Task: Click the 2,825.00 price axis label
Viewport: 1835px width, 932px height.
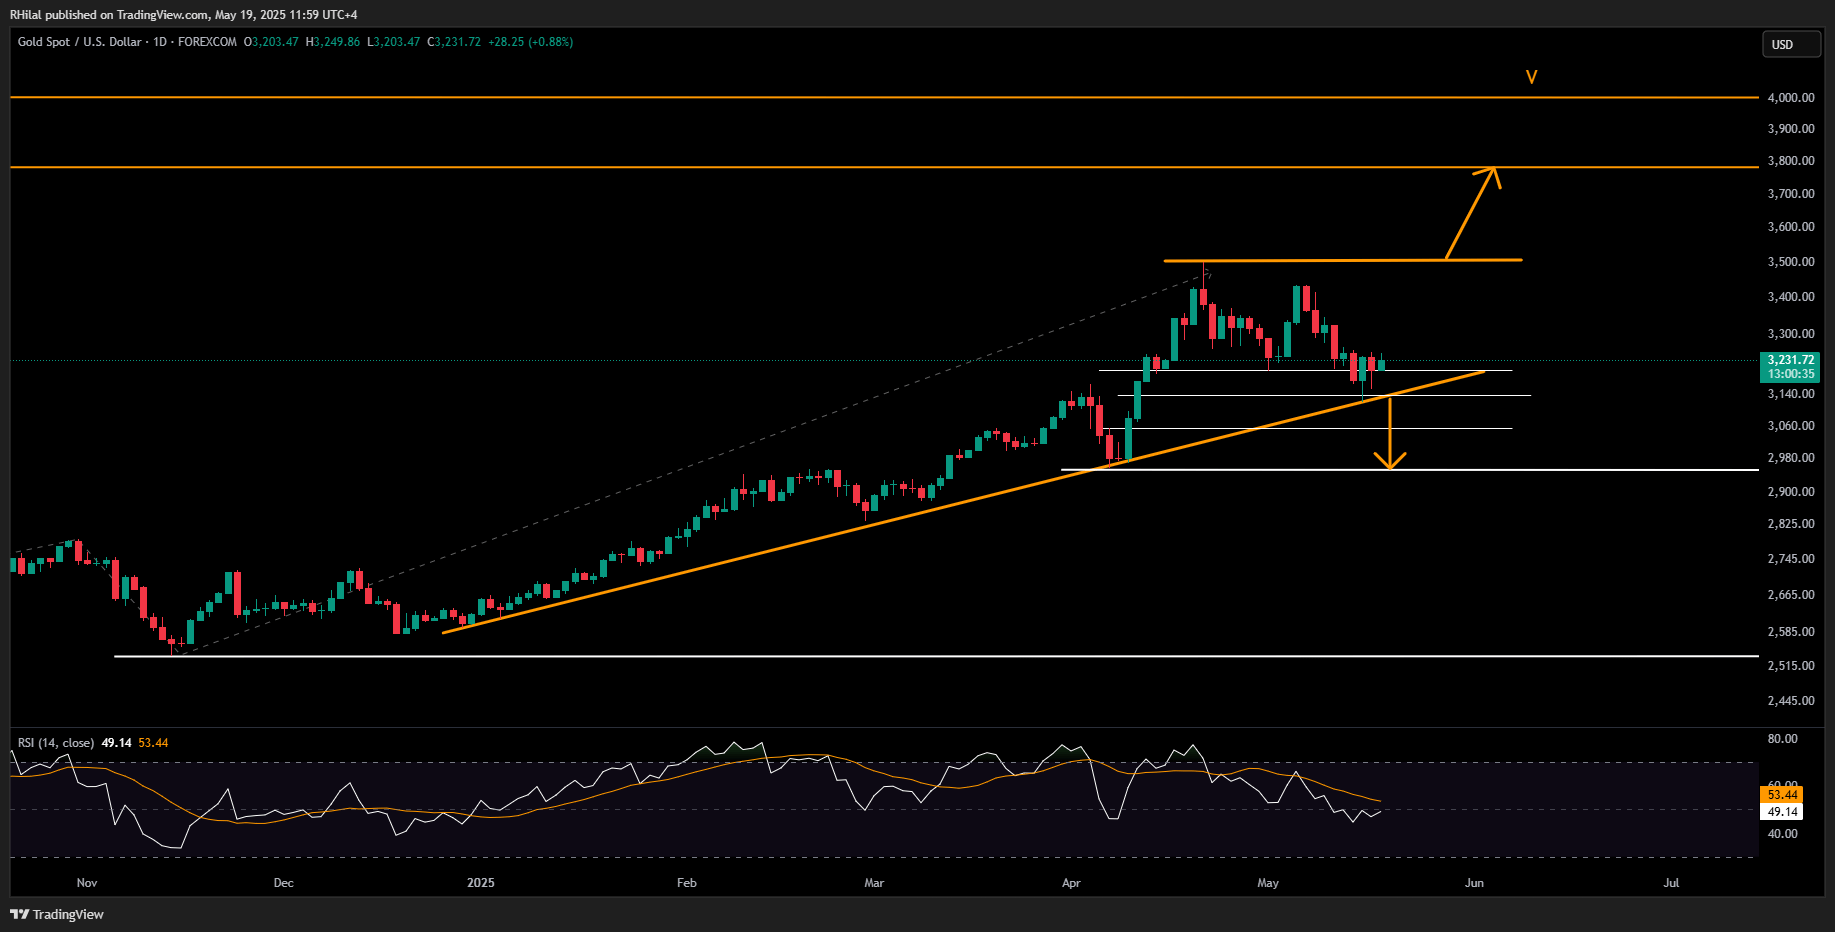Action: coord(1791,524)
